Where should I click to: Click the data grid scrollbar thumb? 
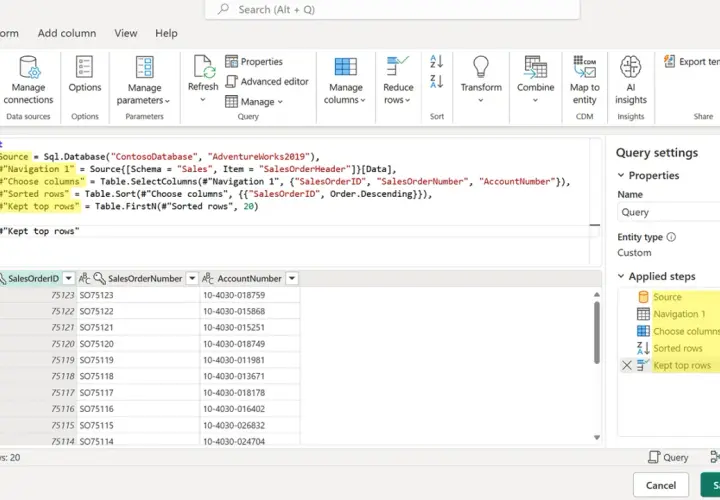click(x=596, y=332)
